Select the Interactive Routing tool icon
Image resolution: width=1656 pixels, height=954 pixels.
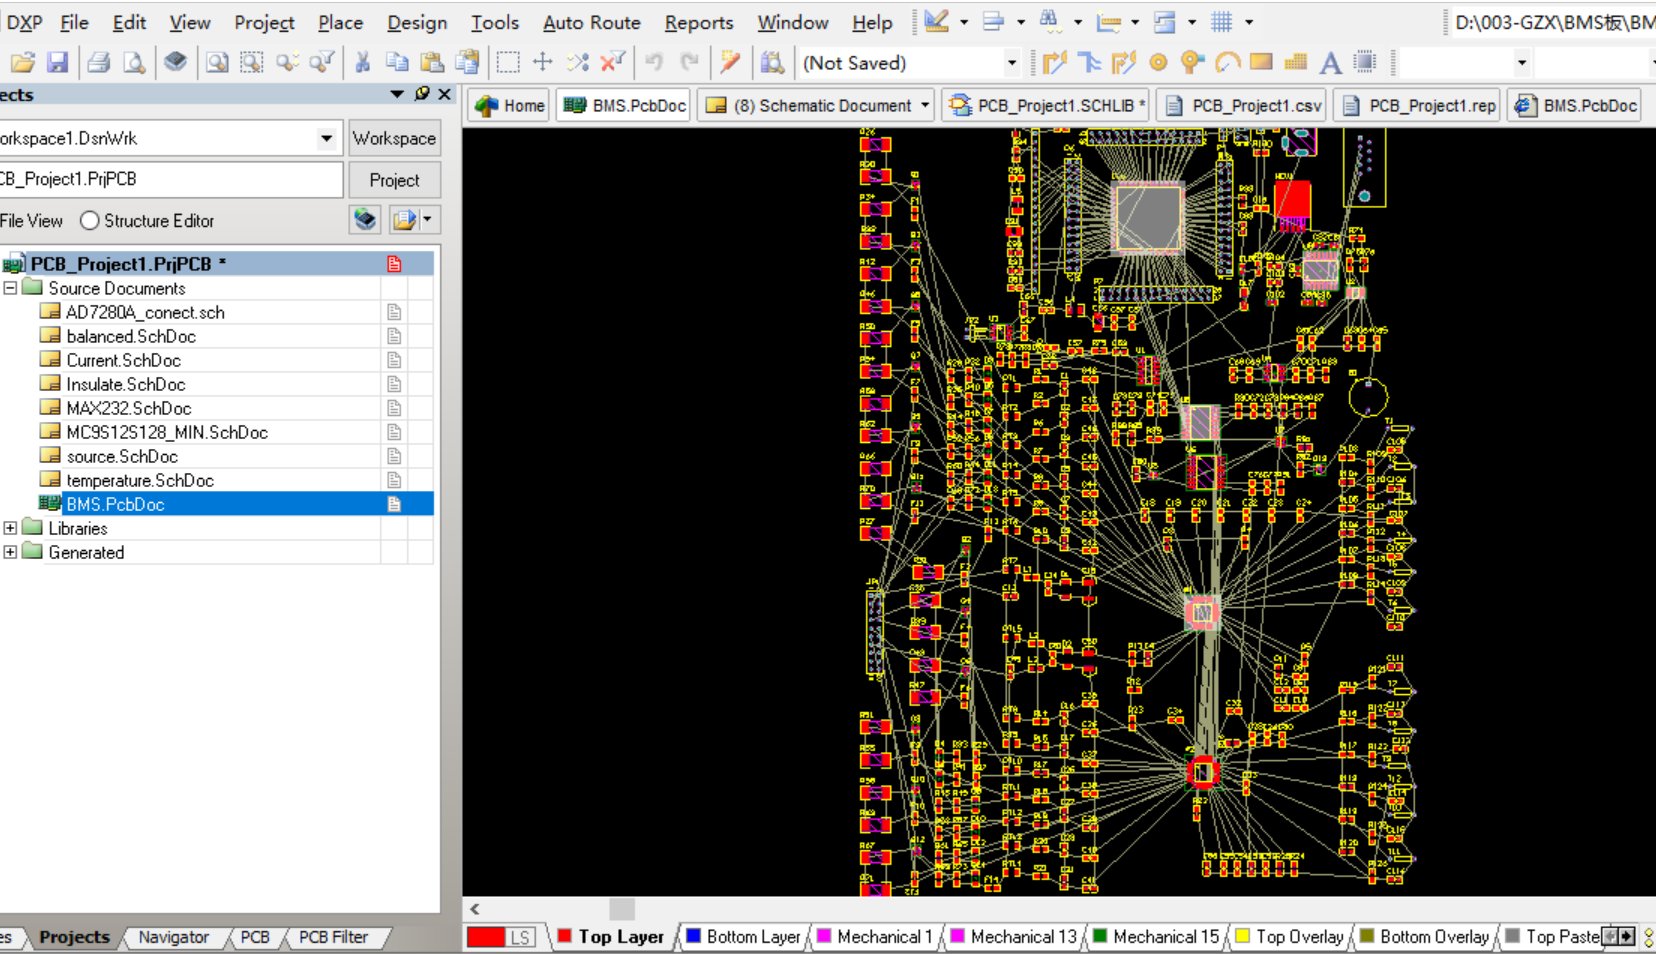click(x=1054, y=63)
